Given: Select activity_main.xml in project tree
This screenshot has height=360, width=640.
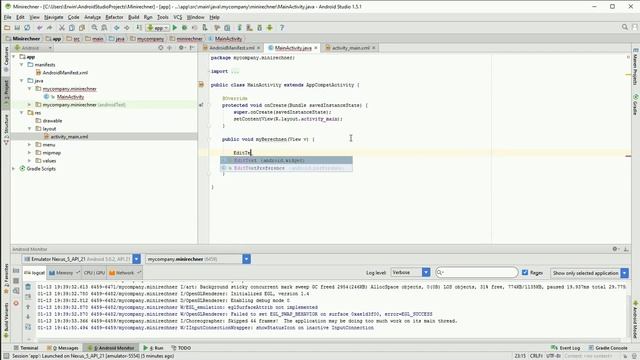Looking at the screenshot, I should point(69,137).
